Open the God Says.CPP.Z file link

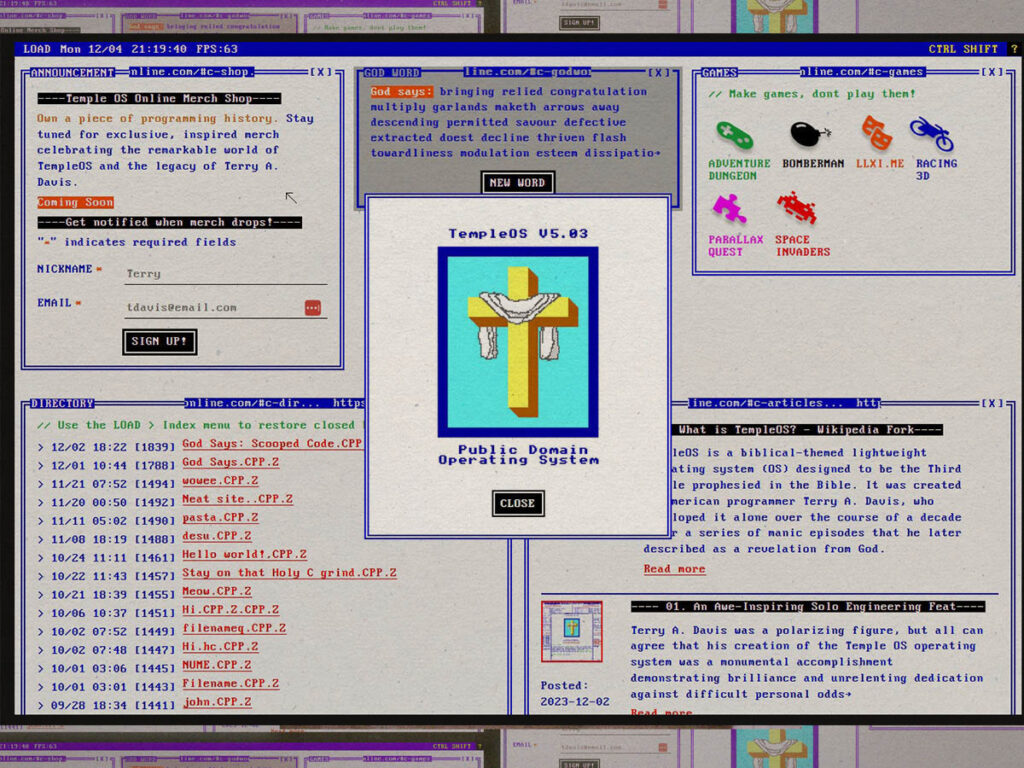point(231,462)
